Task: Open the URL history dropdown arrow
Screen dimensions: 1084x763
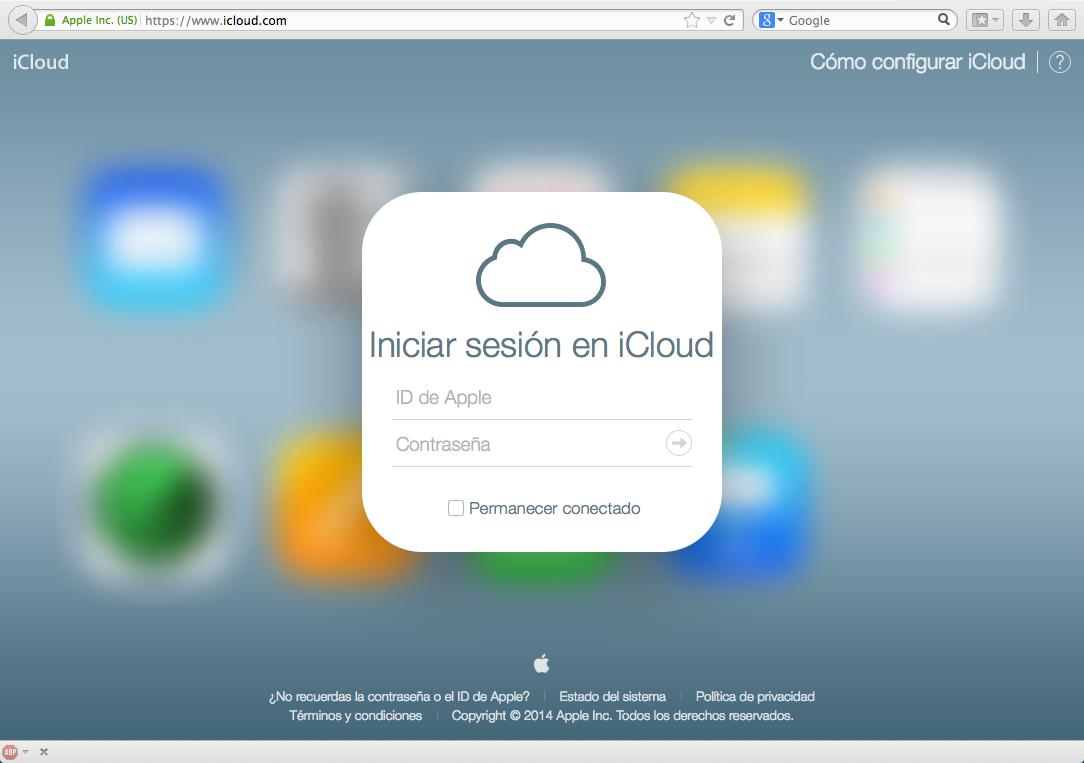Action: 711,21
